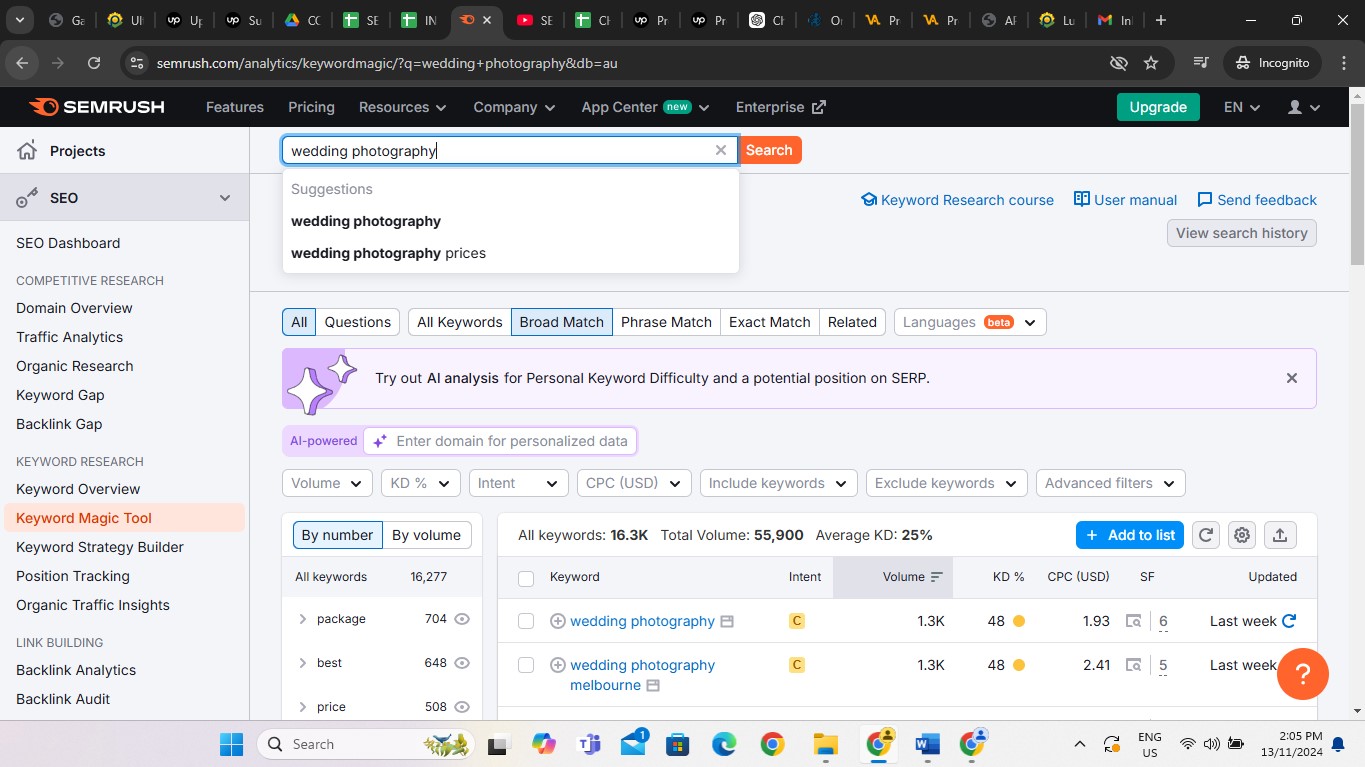
Task: Click the refresh metrics button next to Add to list
Action: pos(1206,535)
